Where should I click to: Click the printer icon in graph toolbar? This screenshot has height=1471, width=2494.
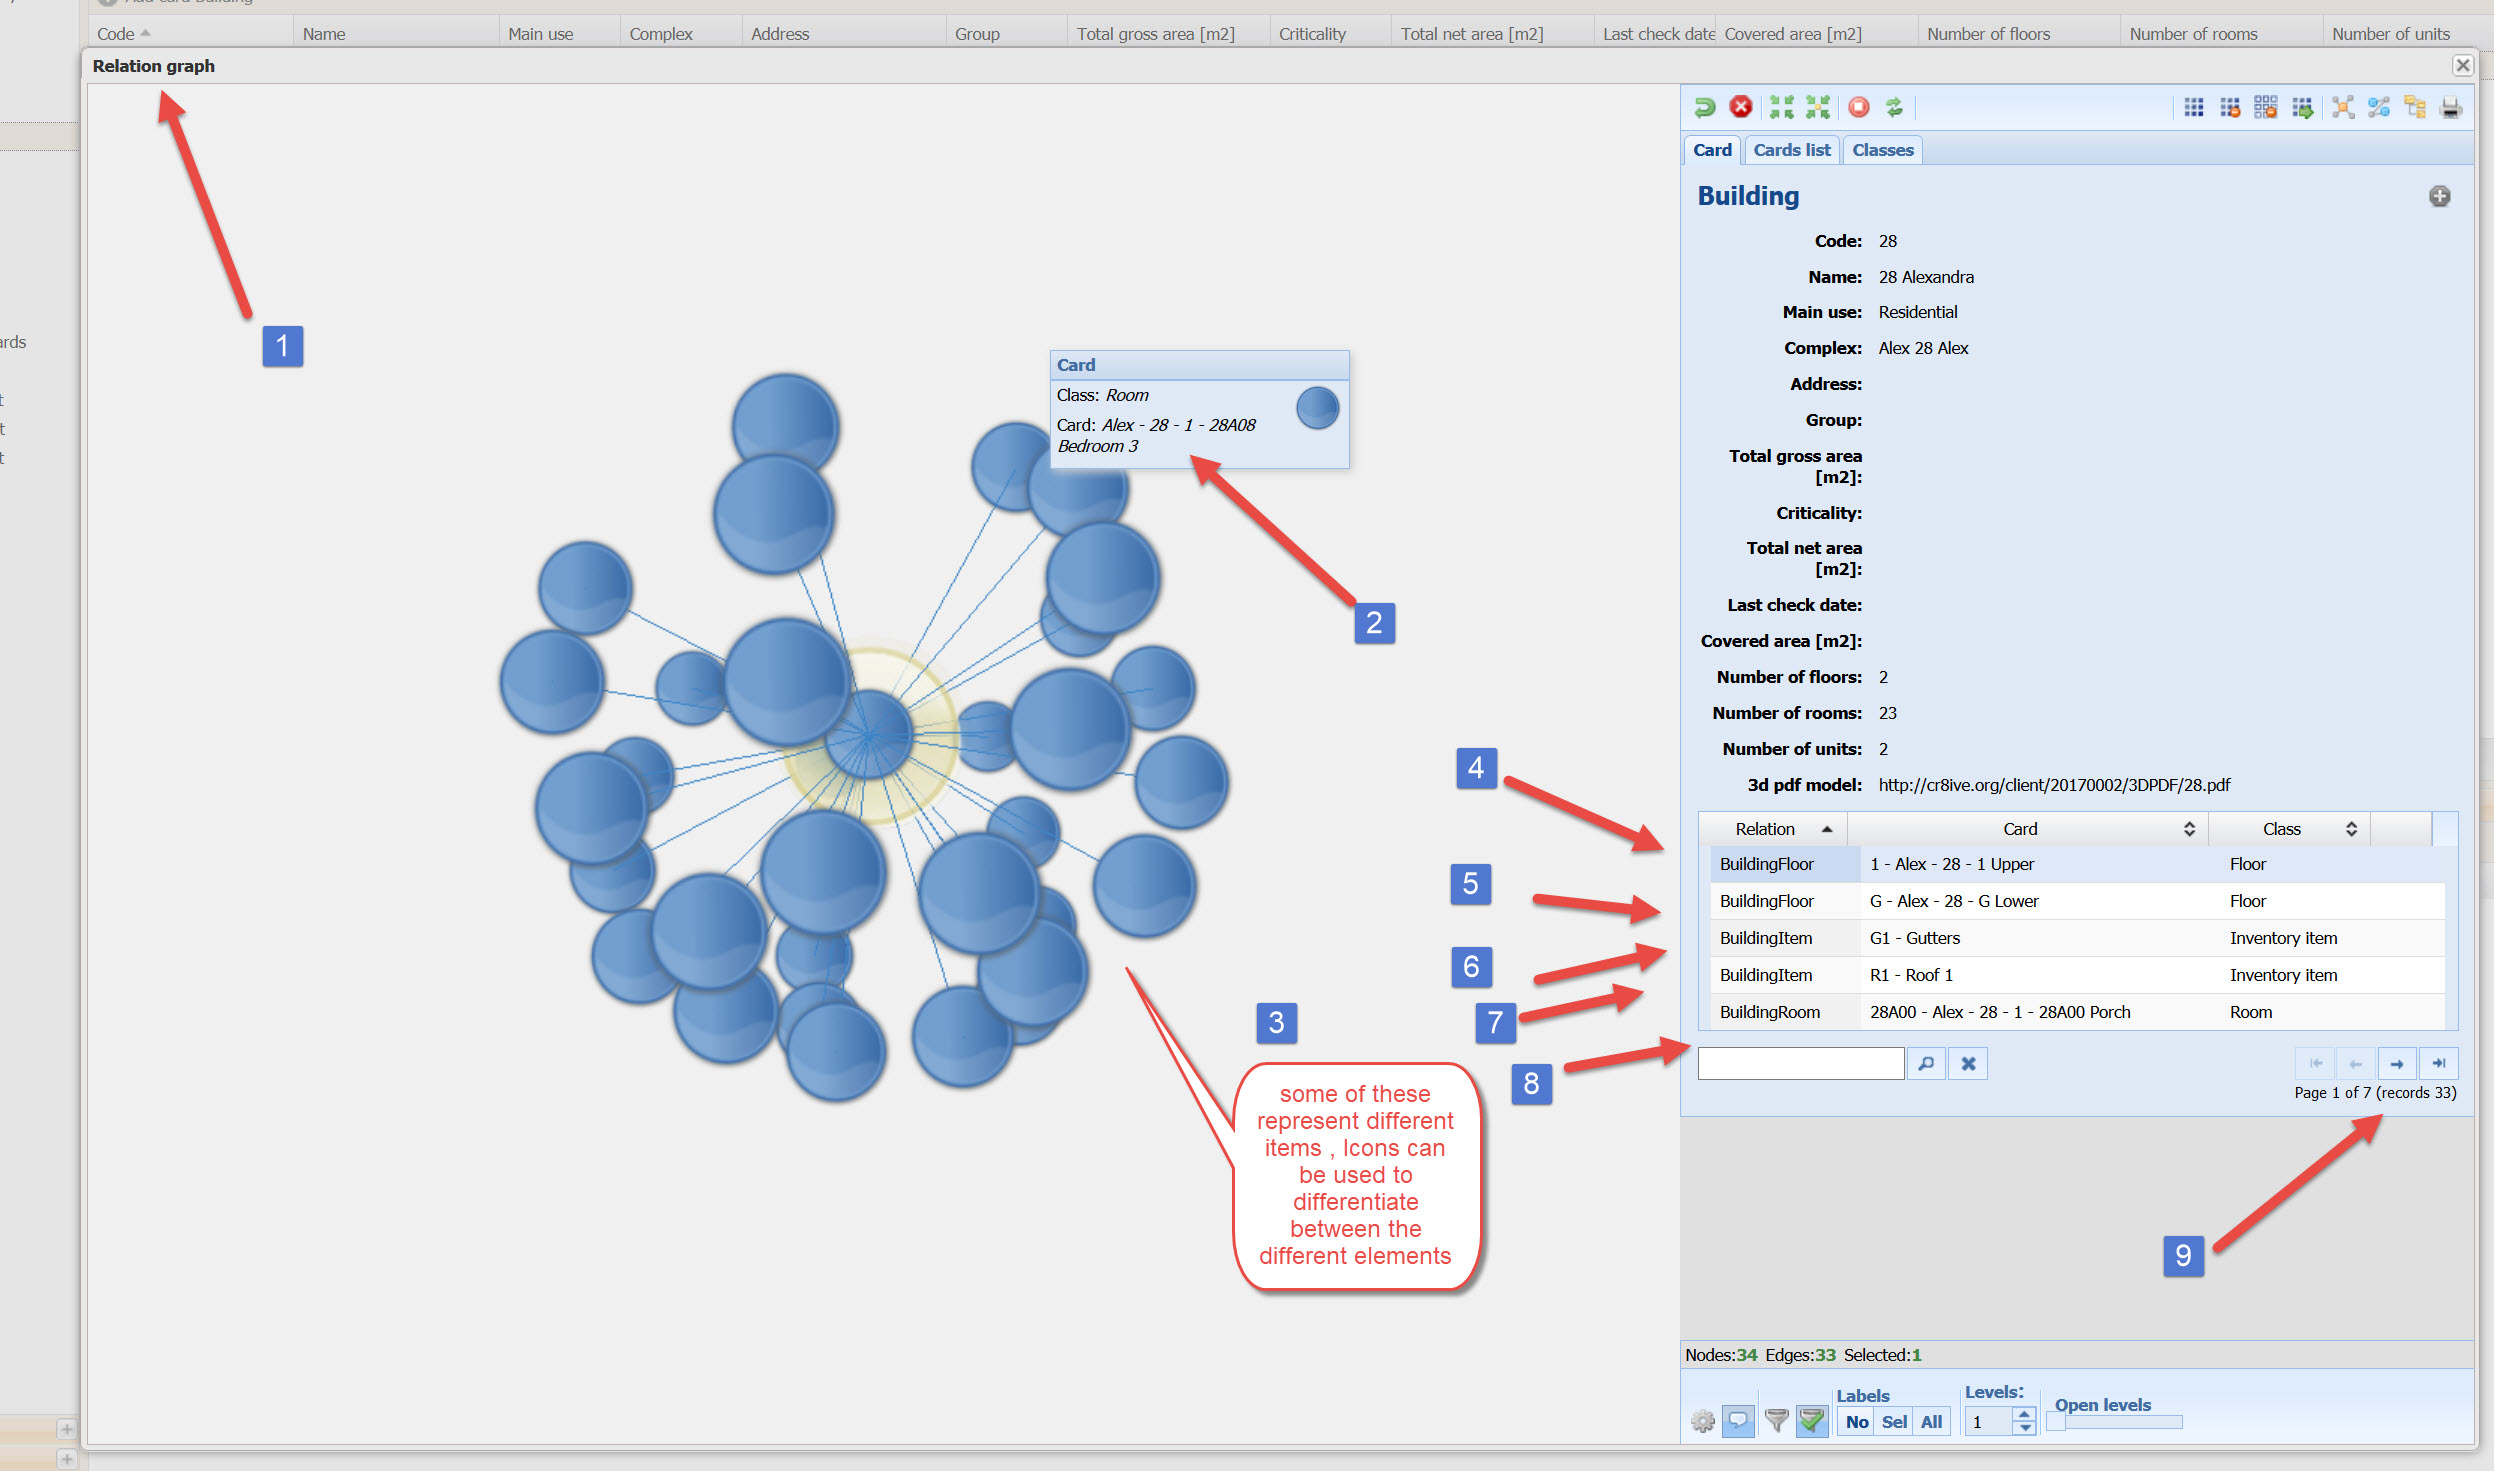(x=2451, y=108)
